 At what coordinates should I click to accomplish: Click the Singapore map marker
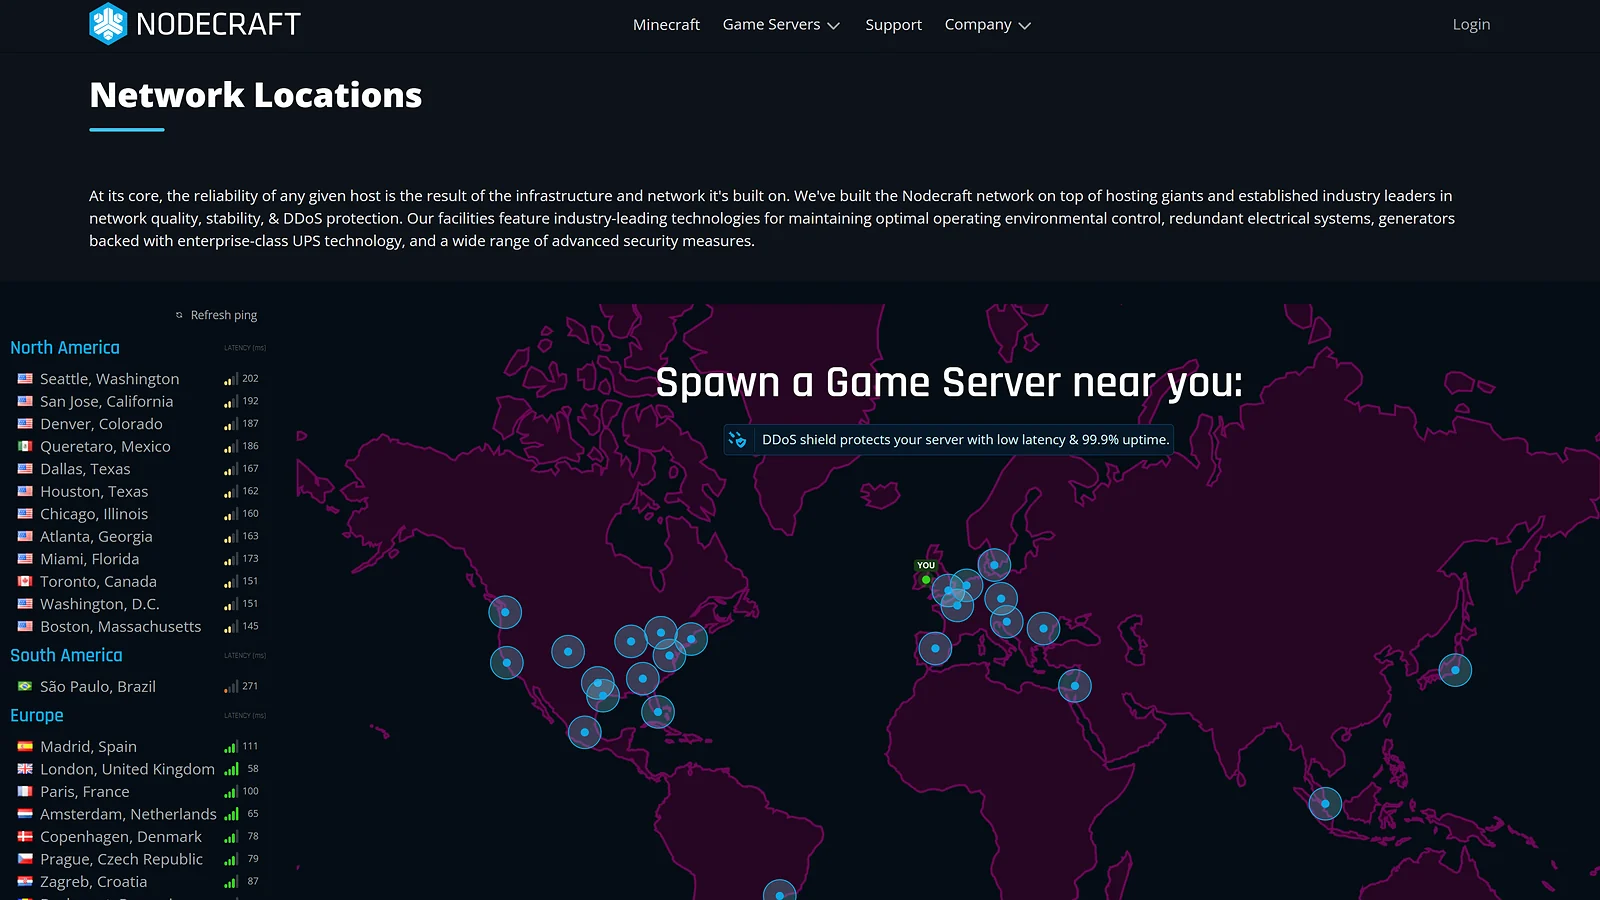1325,803
